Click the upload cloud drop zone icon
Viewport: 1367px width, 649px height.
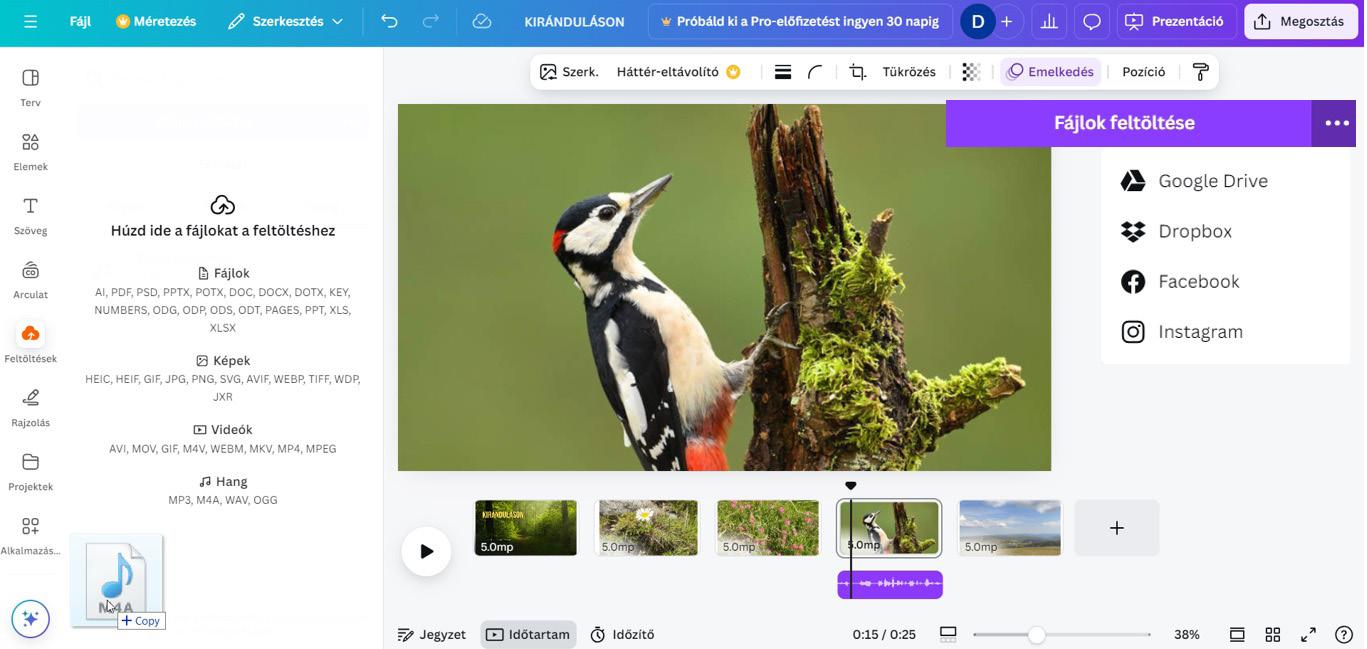[x=223, y=205]
